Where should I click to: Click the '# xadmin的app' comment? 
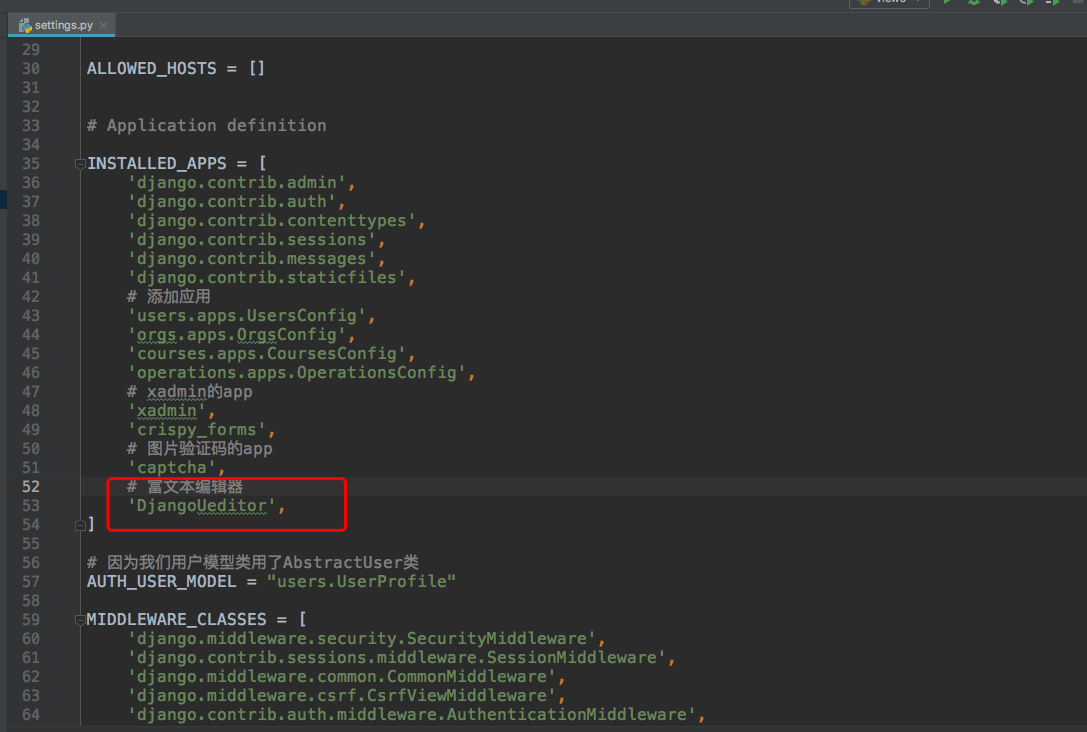coord(189,392)
